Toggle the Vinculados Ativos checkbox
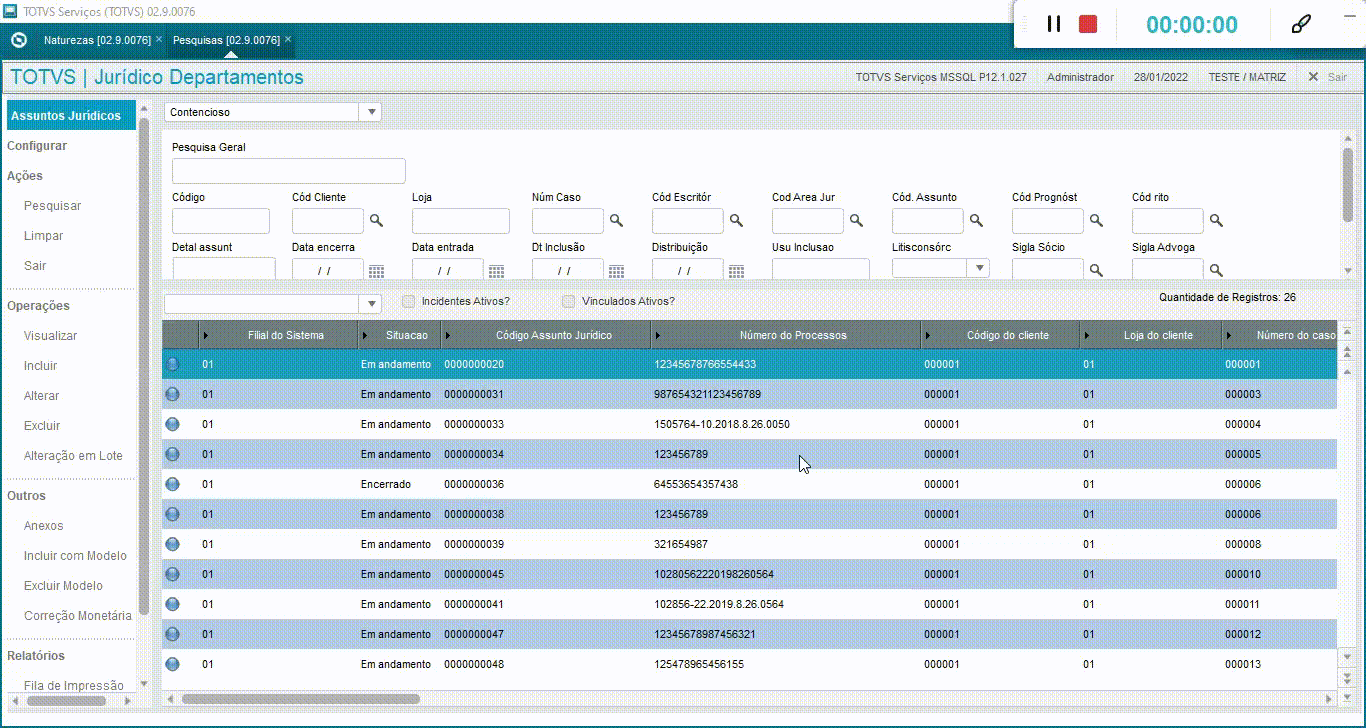 point(568,301)
